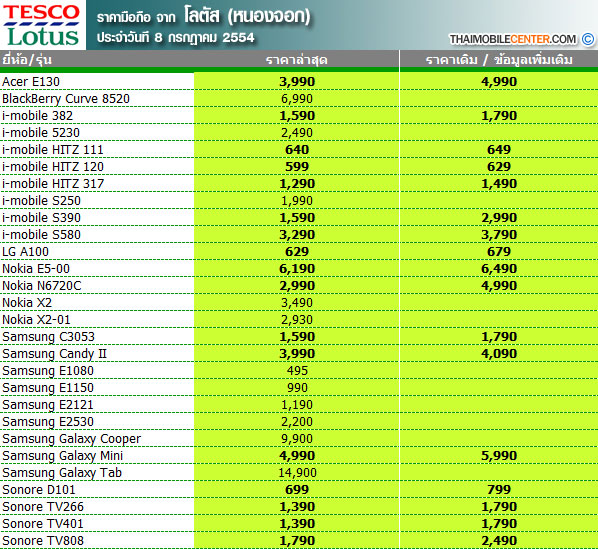Screen dimensions: 598x549
Task: Click the Samsung Candy II entry
Action: point(55,354)
